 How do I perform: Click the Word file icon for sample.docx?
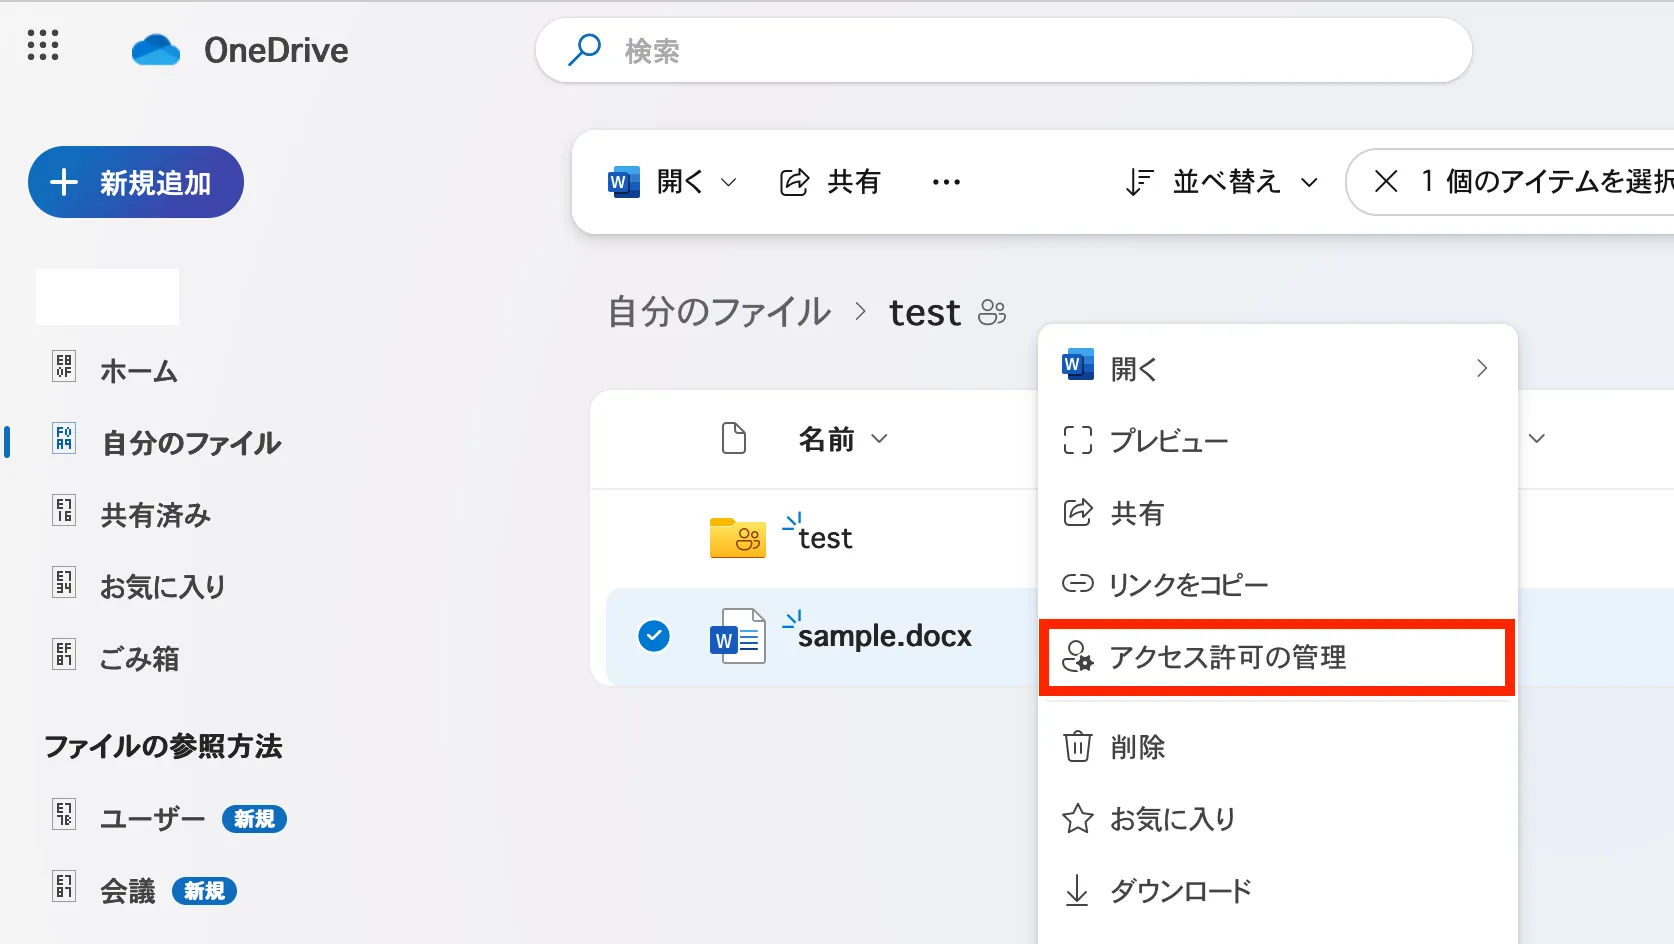737,637
